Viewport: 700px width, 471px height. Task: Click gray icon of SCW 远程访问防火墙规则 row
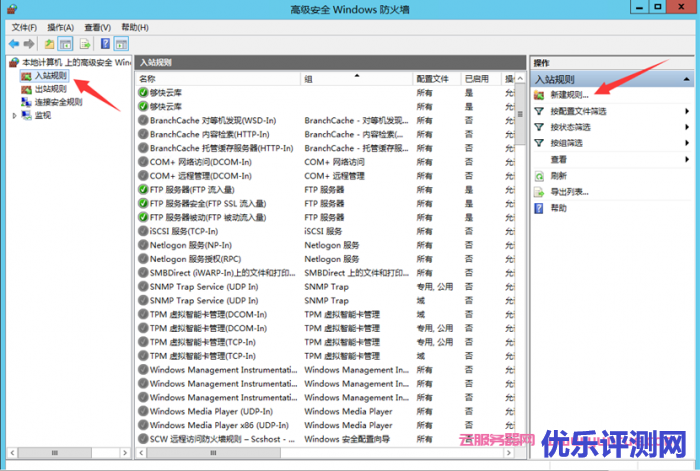[x=143, y=439]
